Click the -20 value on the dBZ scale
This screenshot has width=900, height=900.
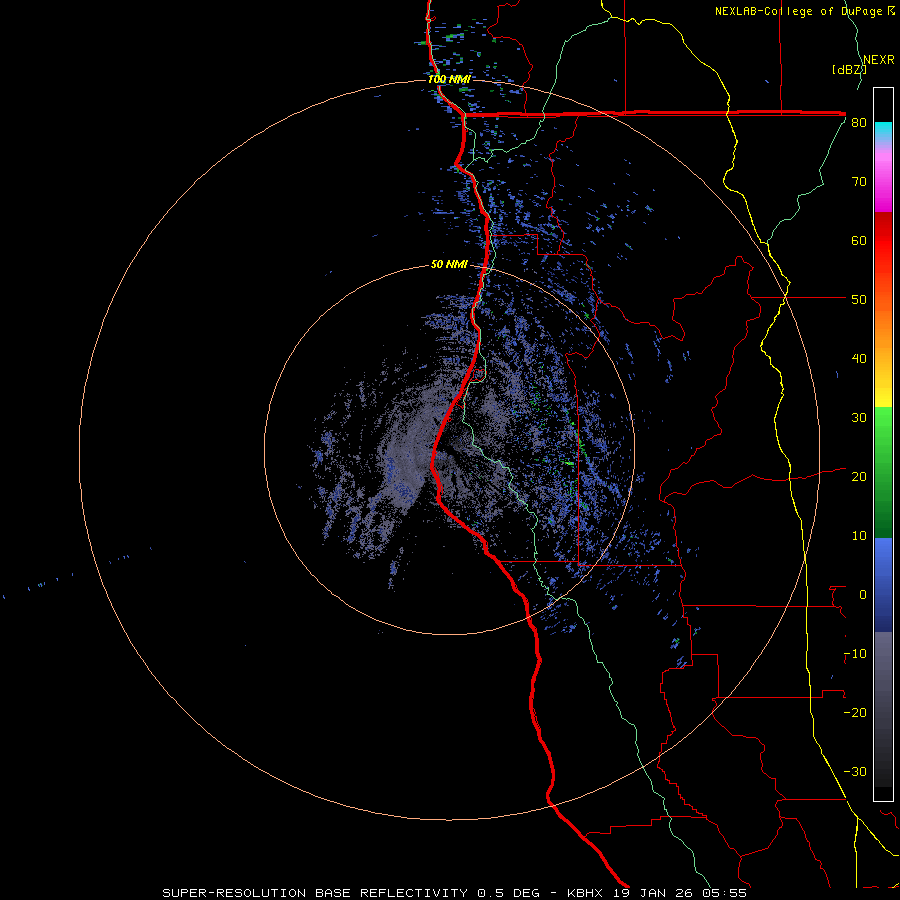[x=855, y=713]
